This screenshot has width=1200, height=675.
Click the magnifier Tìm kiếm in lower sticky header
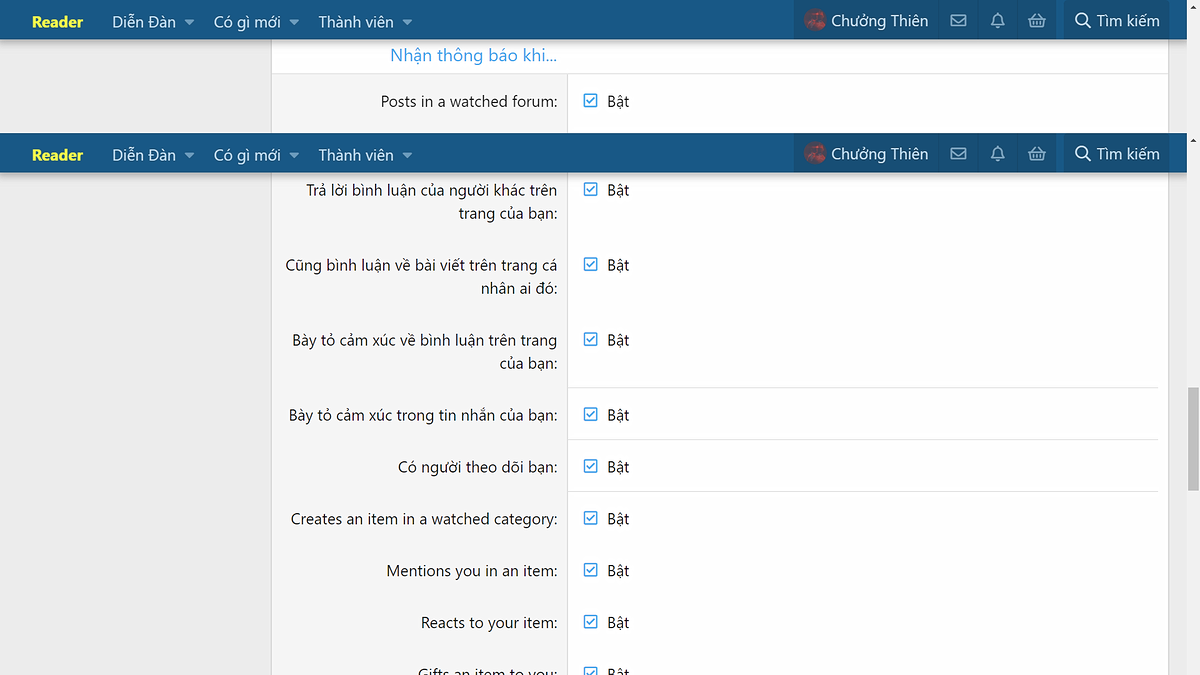click(1116, 154)
